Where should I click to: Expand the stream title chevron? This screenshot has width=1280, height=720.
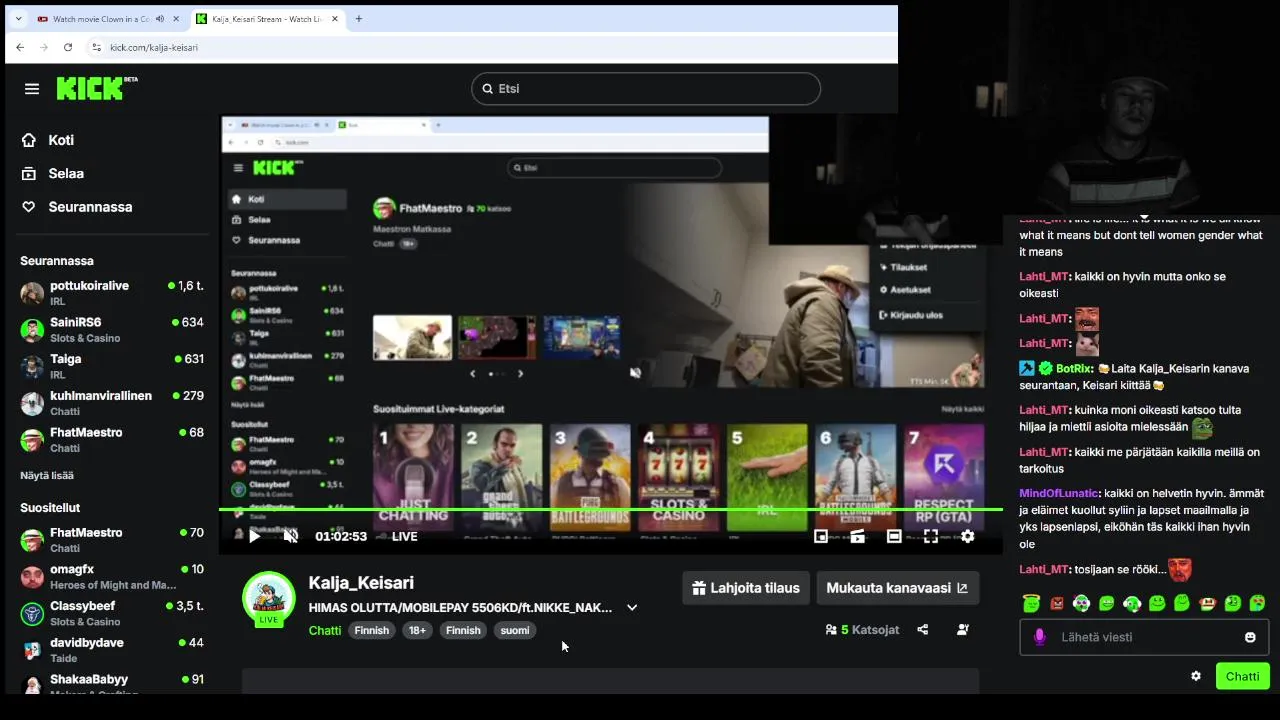[x=631, y=607]
